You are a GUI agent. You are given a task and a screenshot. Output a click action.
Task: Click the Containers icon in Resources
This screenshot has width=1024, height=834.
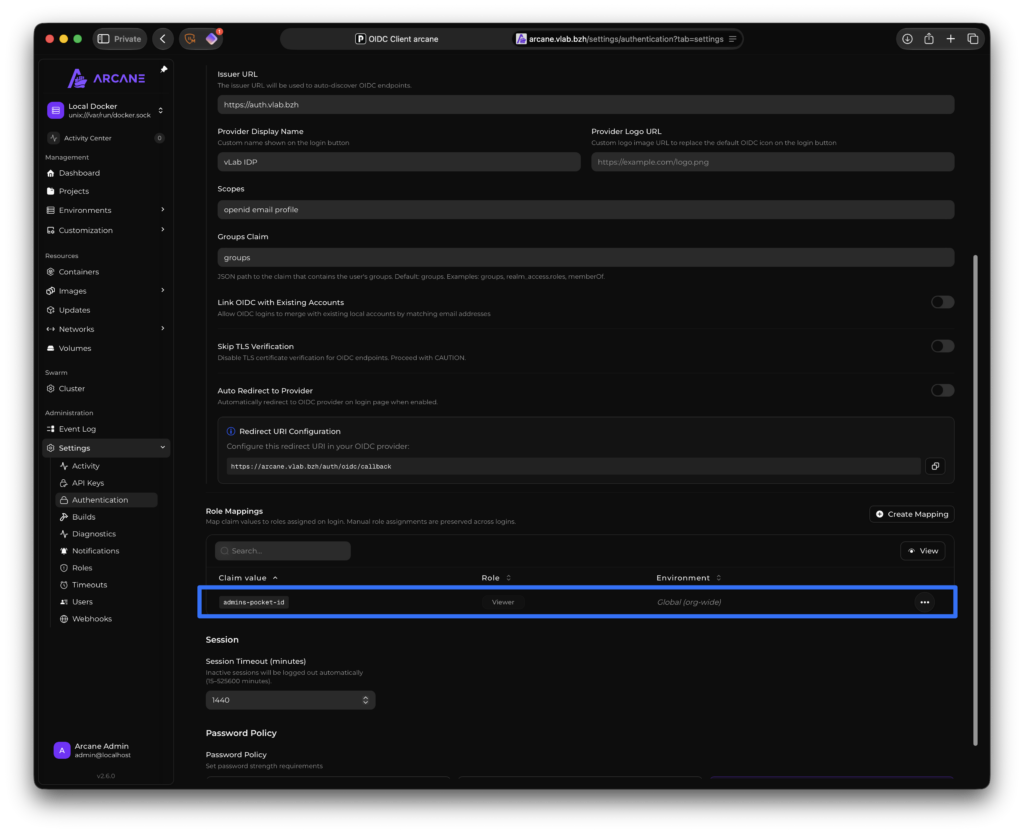(50, 272)
